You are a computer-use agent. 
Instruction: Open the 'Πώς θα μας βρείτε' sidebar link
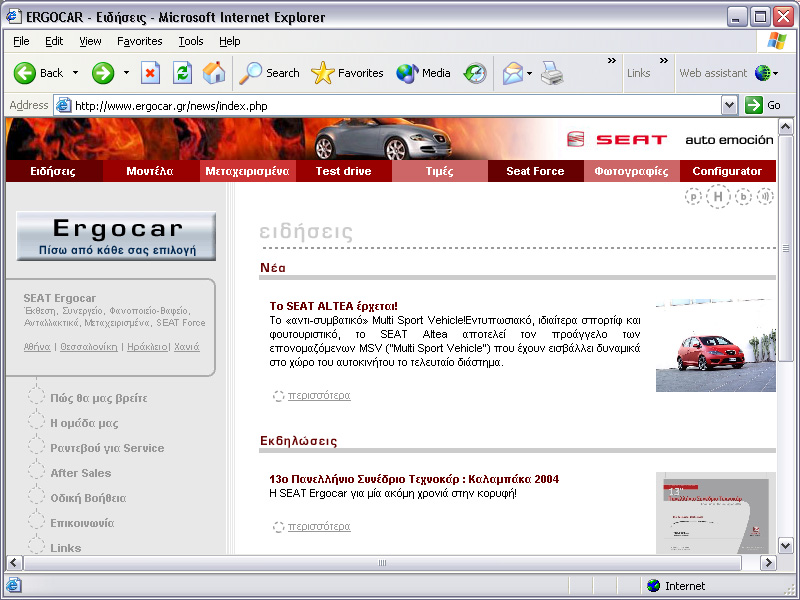click(x=99, y=398)
